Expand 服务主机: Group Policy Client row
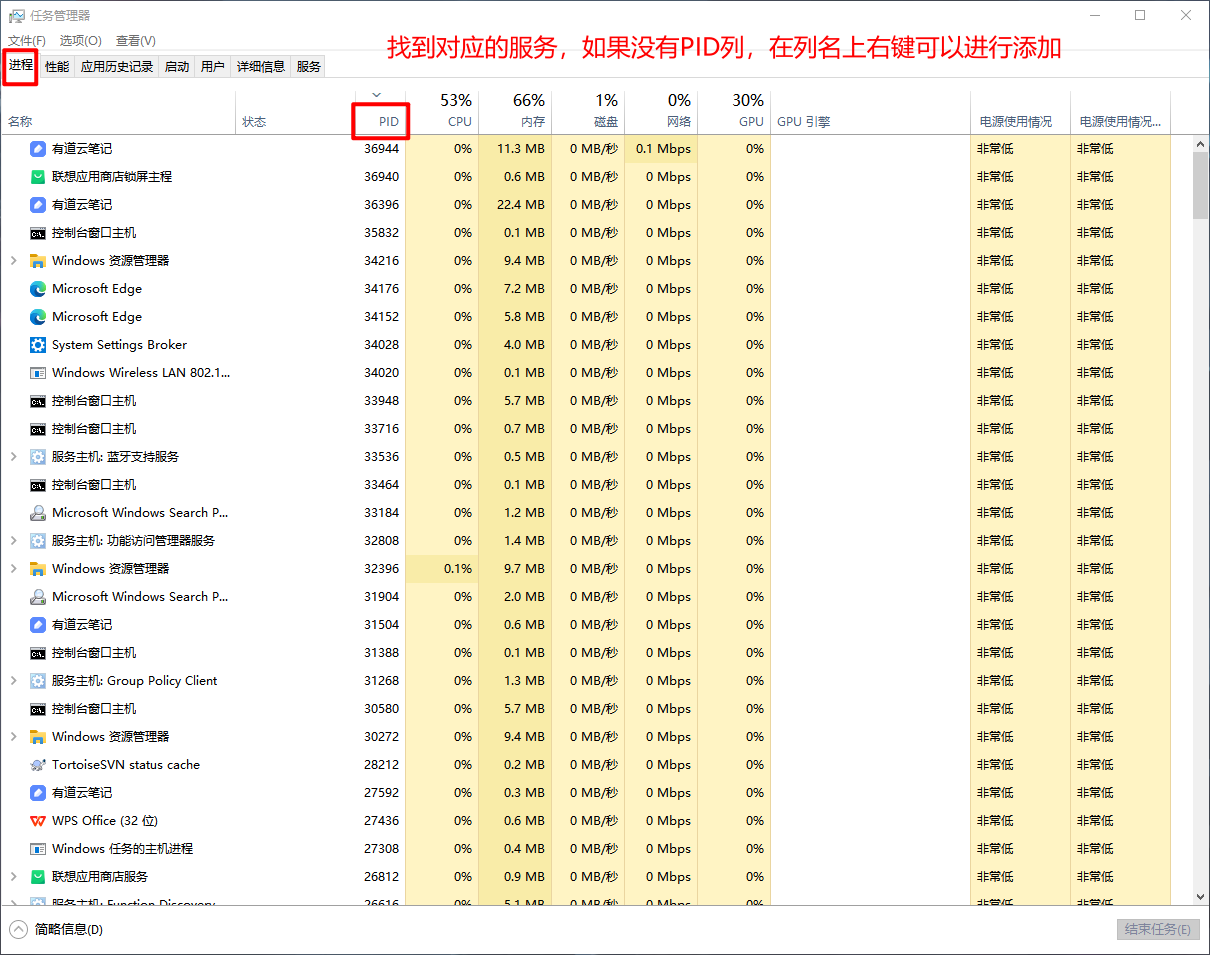Screen dimensions: 1210x955 13,680
